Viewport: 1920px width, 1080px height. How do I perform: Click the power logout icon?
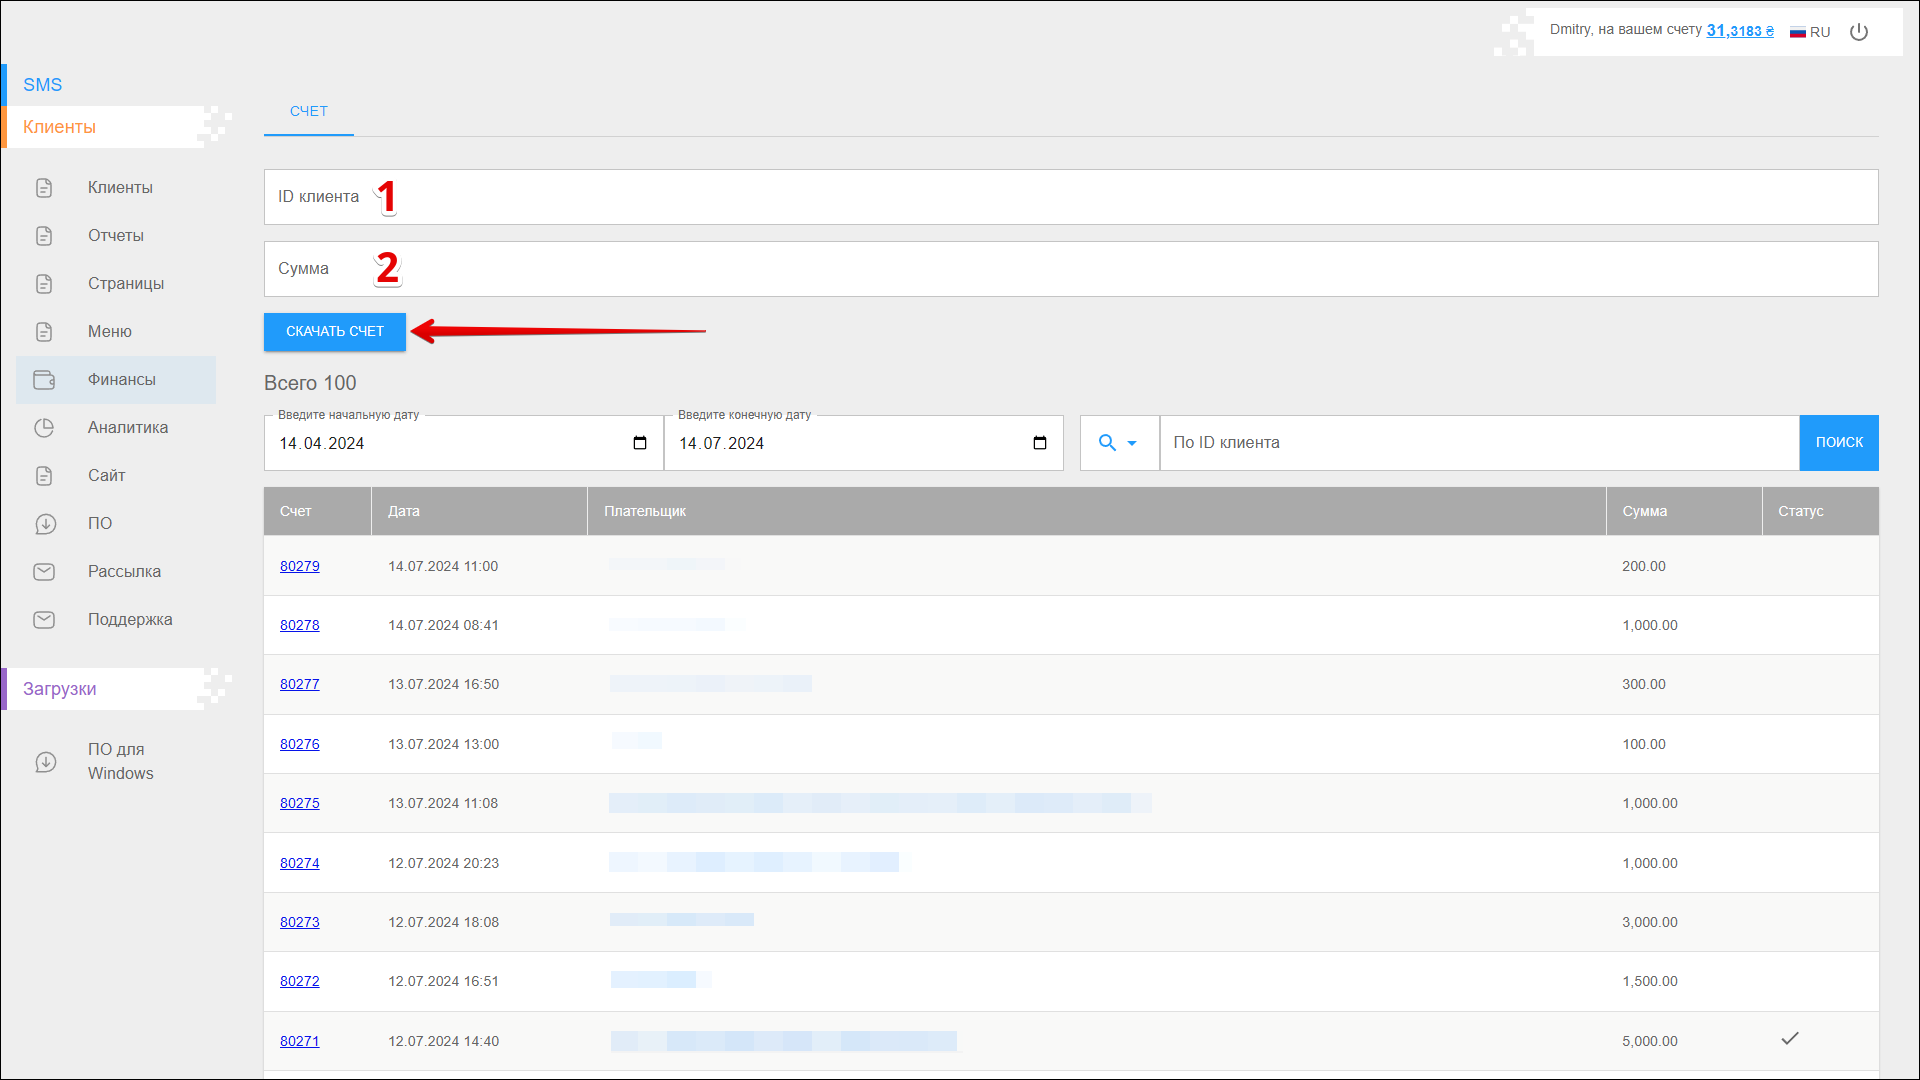(x=1859, y=32)
